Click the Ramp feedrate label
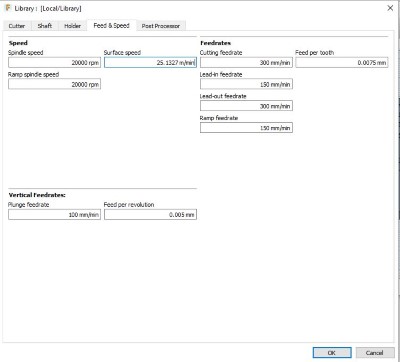Screen dimensions: 400x362 pyautogui.click(x=219, y=118)
